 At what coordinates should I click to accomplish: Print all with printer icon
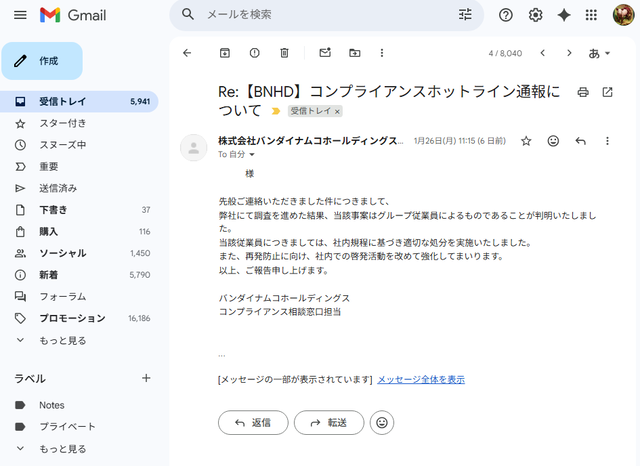coord(583,92)
